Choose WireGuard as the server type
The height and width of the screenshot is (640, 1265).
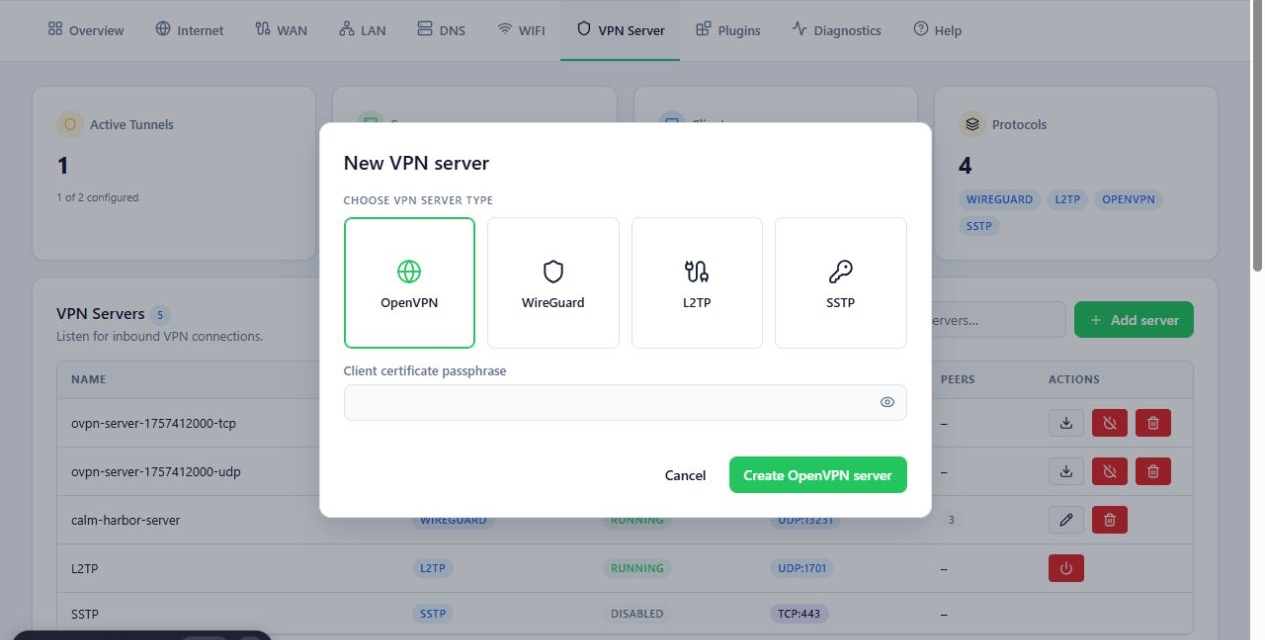pos(553,282)
